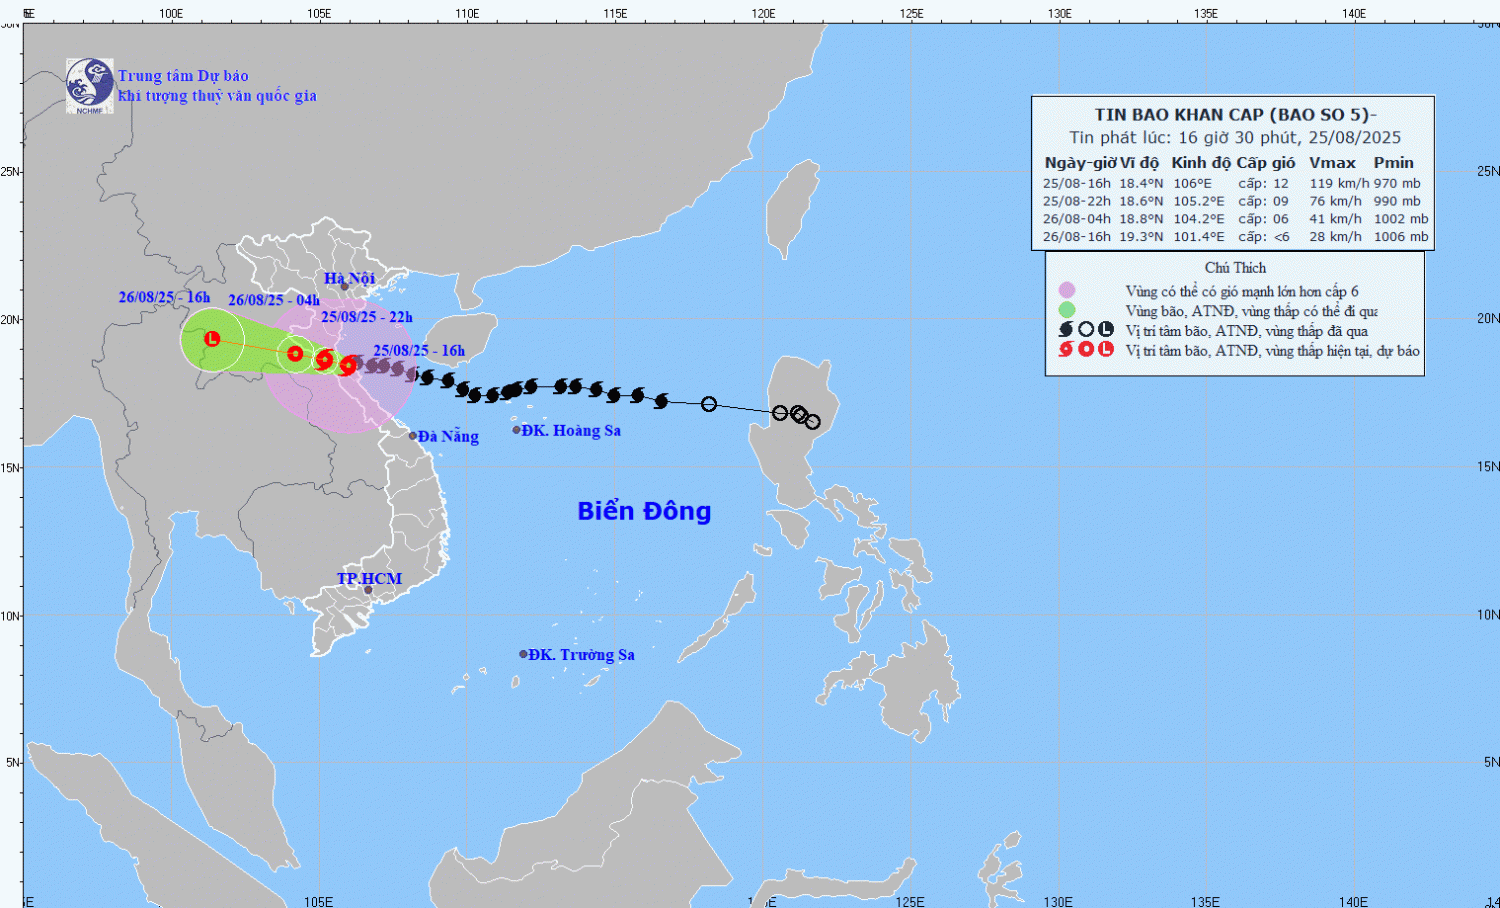Click the Đà Nẵng location dot
1500x908 pixels.
413,436
